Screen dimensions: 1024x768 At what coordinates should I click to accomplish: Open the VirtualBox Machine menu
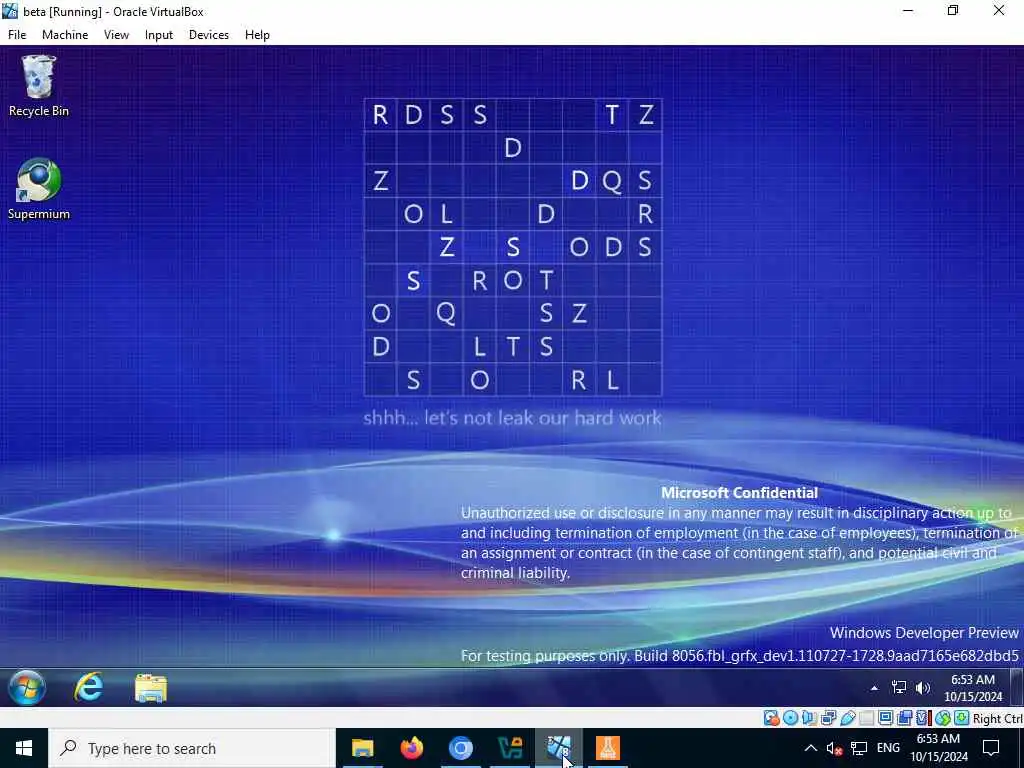pyautogui.click(x=65, y=35)
